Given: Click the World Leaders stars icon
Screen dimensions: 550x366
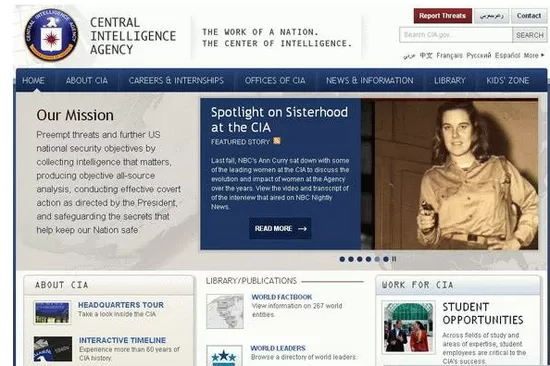Looking at the screenshot, I should (224, 356).
